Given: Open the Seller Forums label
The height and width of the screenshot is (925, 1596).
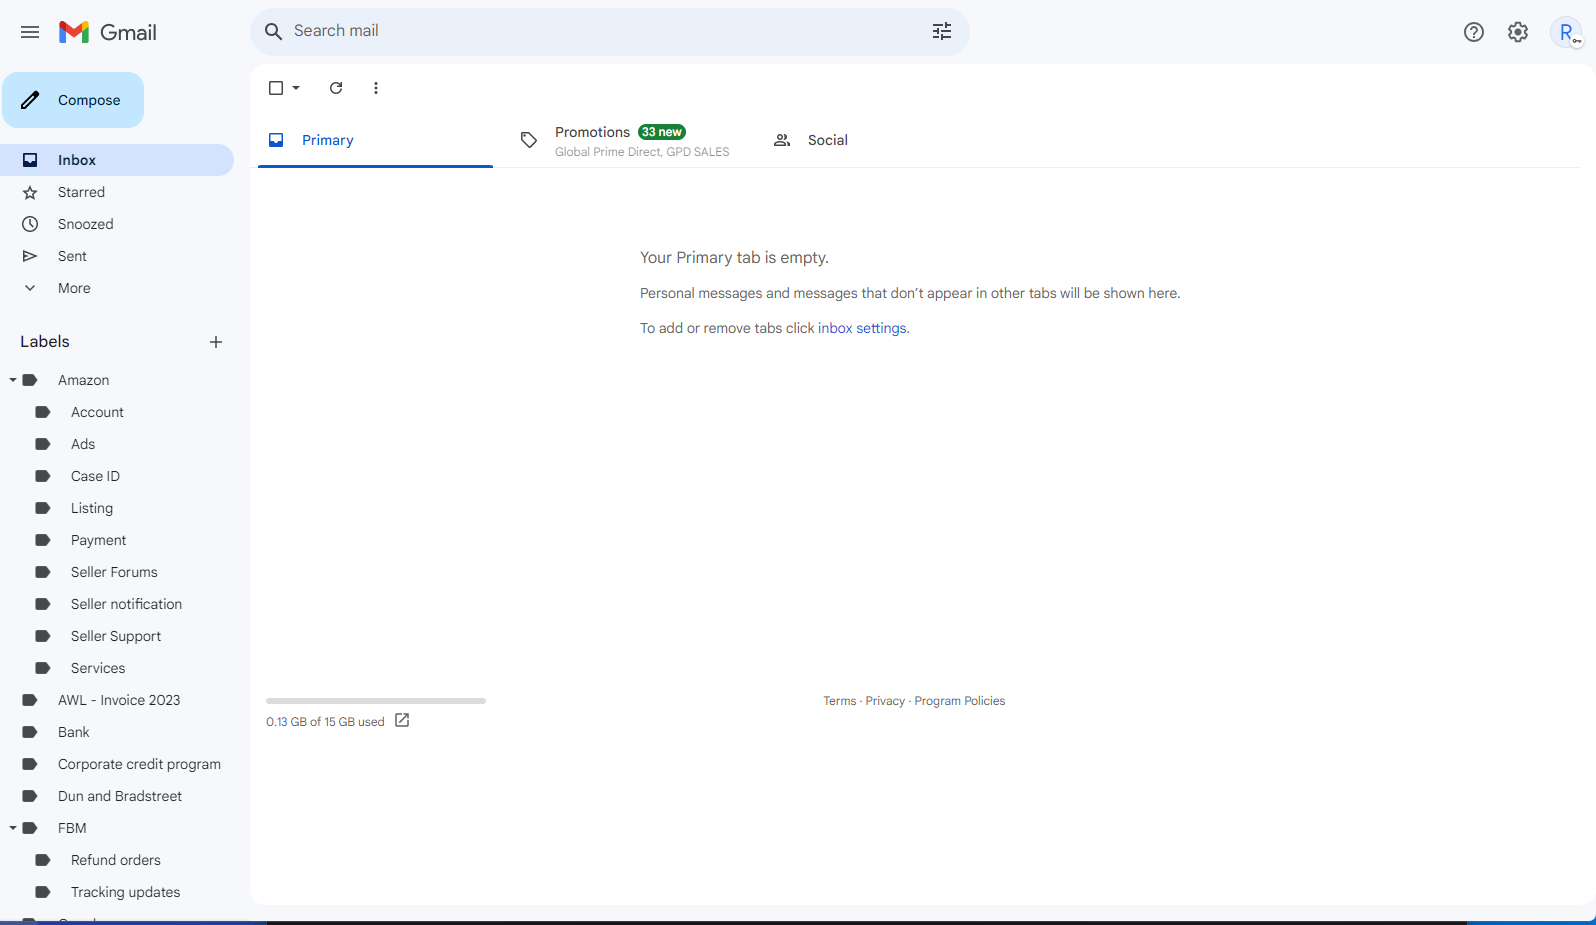Looking at the screenshot, I should 114,572.
